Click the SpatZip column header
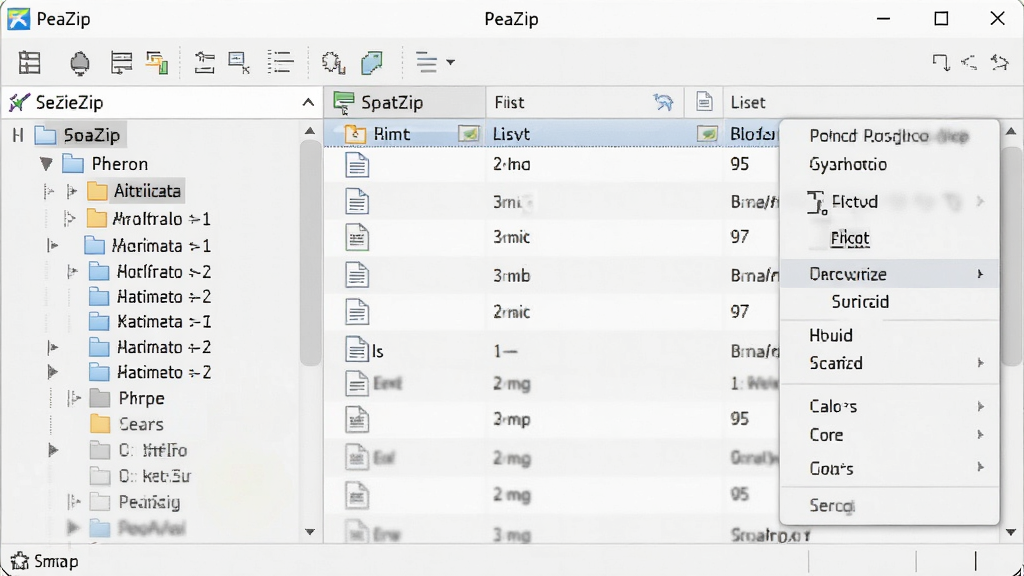This screenshot has height=576, width=1024. (x=405, y=103)
